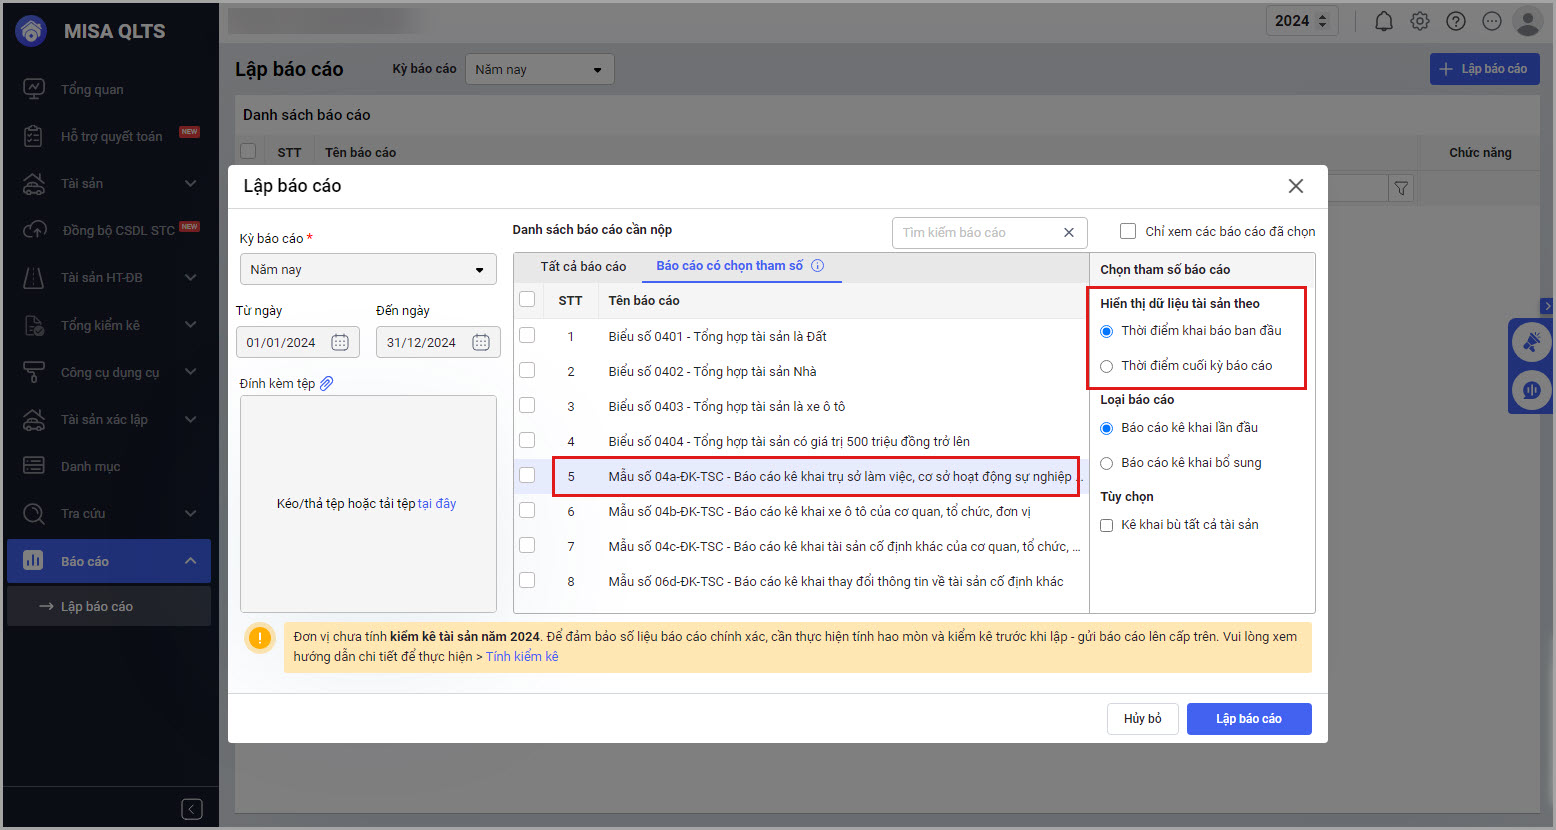Open the Kỳ báo cáo dropdown in dialog
The width and height of the screenshot is (1556, 830).
367,270
